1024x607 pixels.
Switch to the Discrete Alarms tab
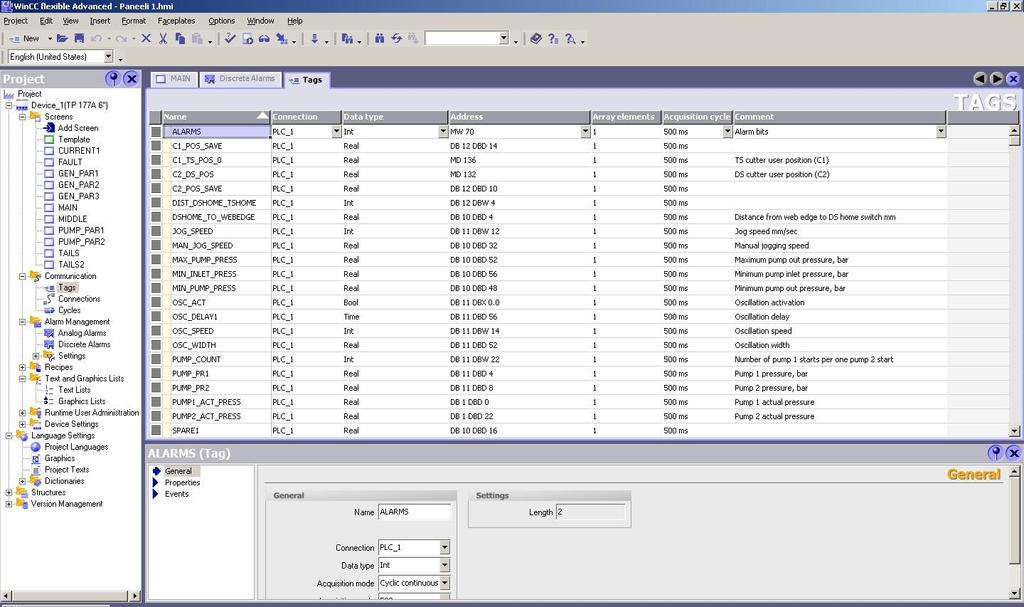pos(240,79)
